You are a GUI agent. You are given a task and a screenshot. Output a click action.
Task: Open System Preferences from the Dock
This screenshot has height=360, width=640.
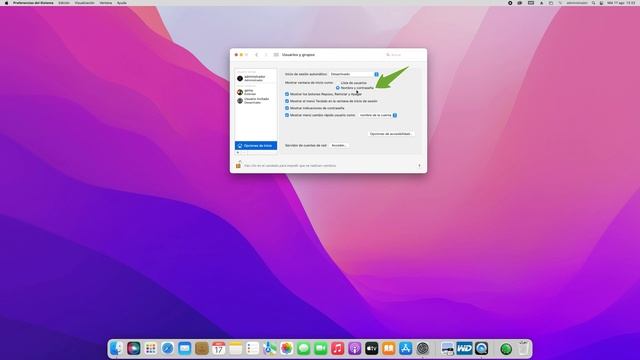pos(422,349)
